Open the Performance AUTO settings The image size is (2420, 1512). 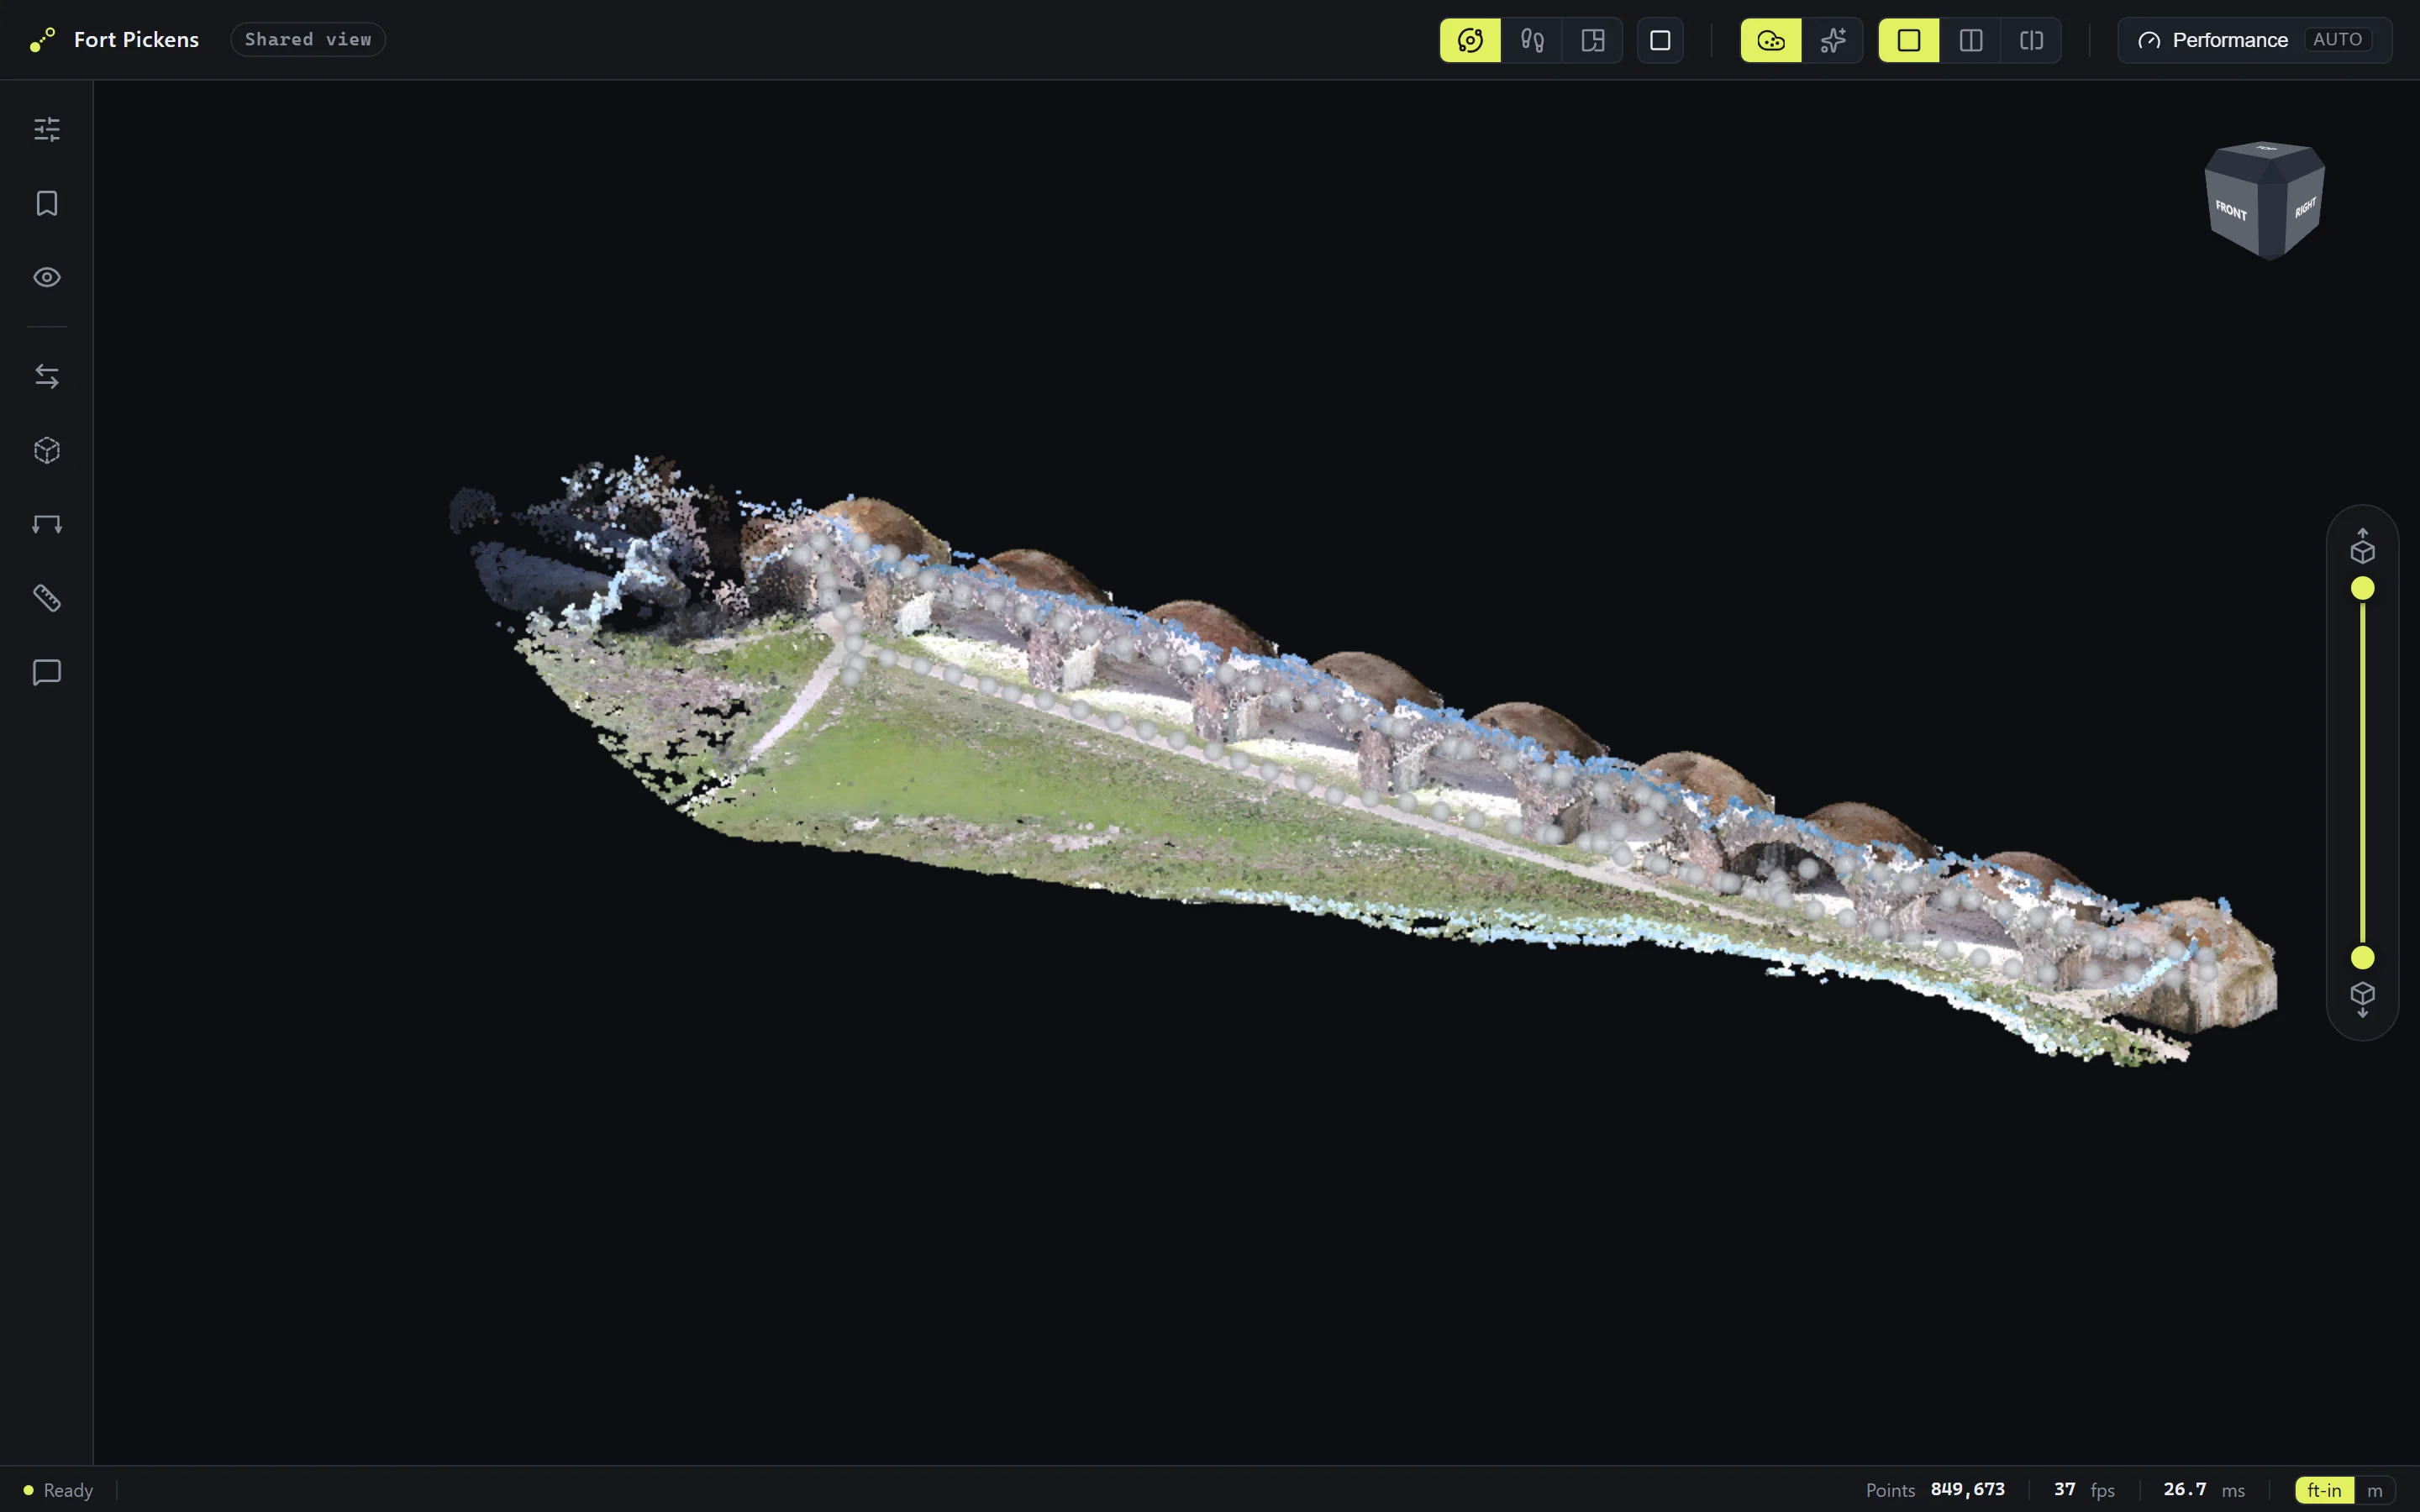(2255, 40)
